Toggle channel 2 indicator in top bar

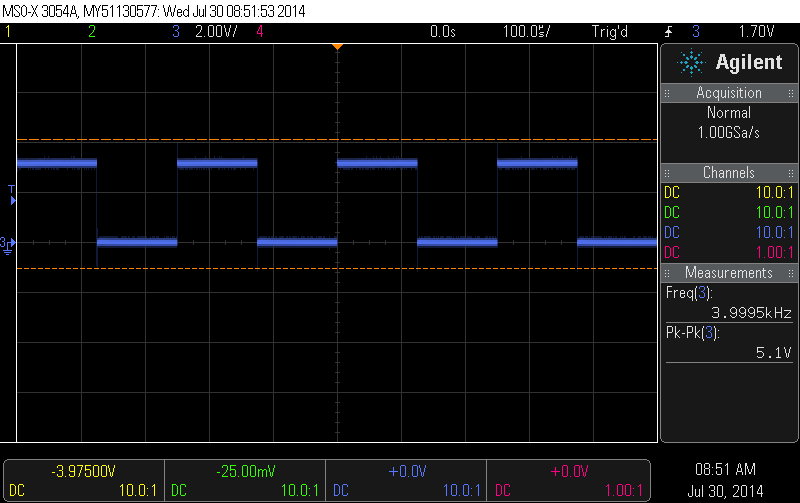pyautogui.click(x=92, y=32)
